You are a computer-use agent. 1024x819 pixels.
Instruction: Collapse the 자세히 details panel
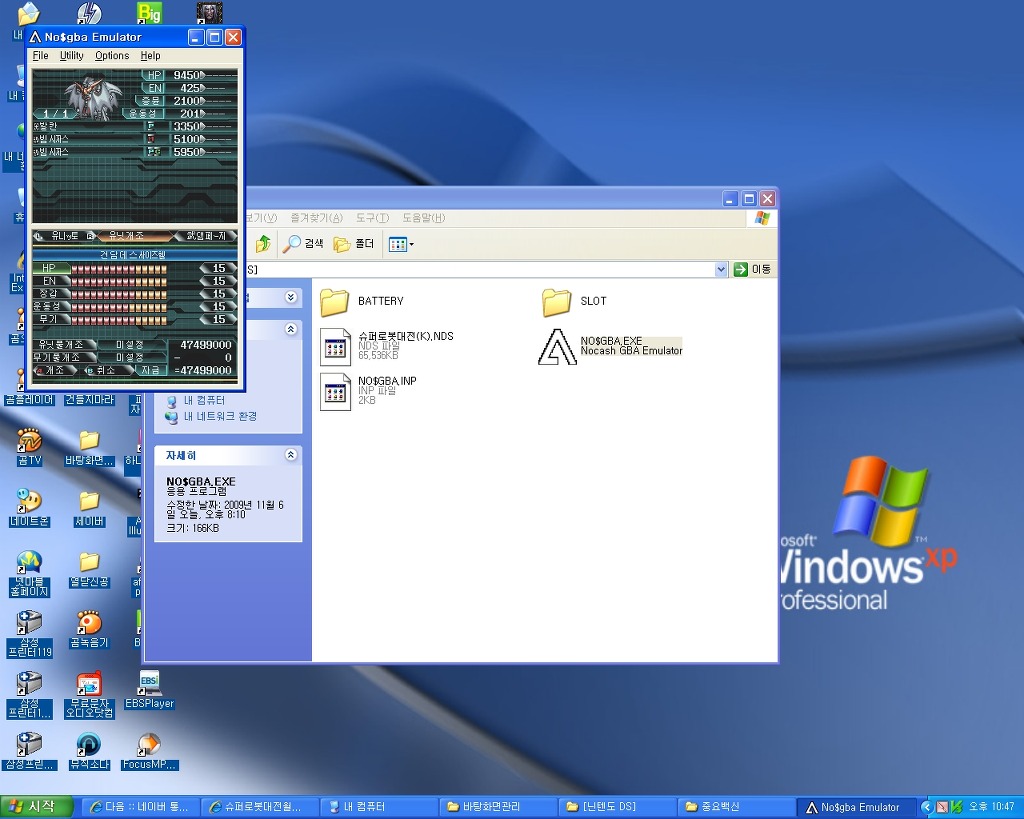[x=291, y=455]
